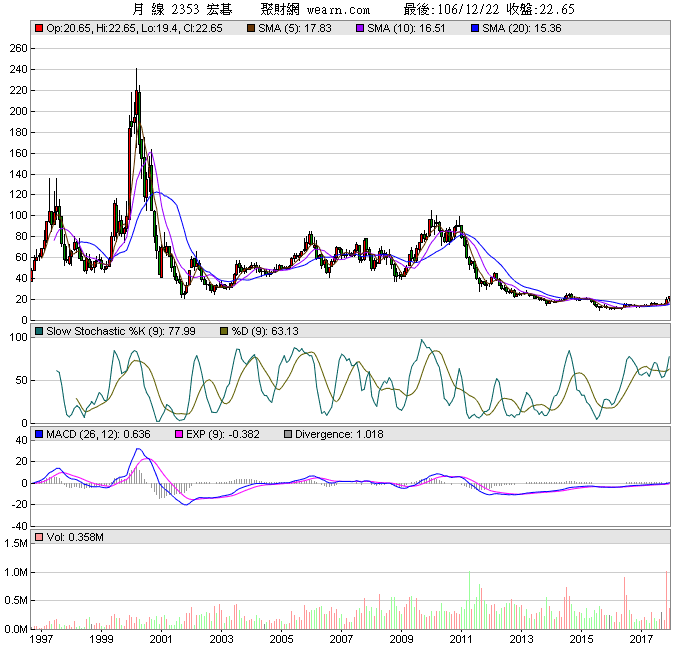Click the red OHLC price legend swatch
This screenshot has width=700, height=650.
39,28
